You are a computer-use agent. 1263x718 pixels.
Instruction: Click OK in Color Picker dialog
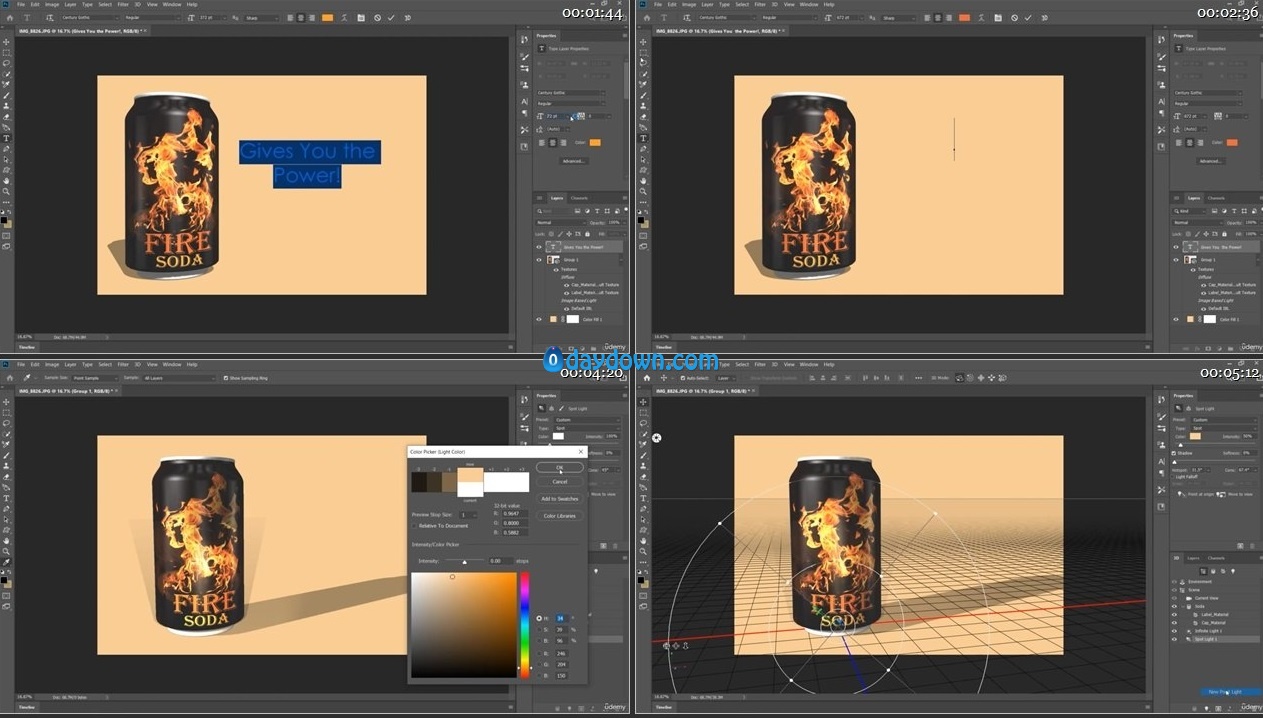point(560,467)
